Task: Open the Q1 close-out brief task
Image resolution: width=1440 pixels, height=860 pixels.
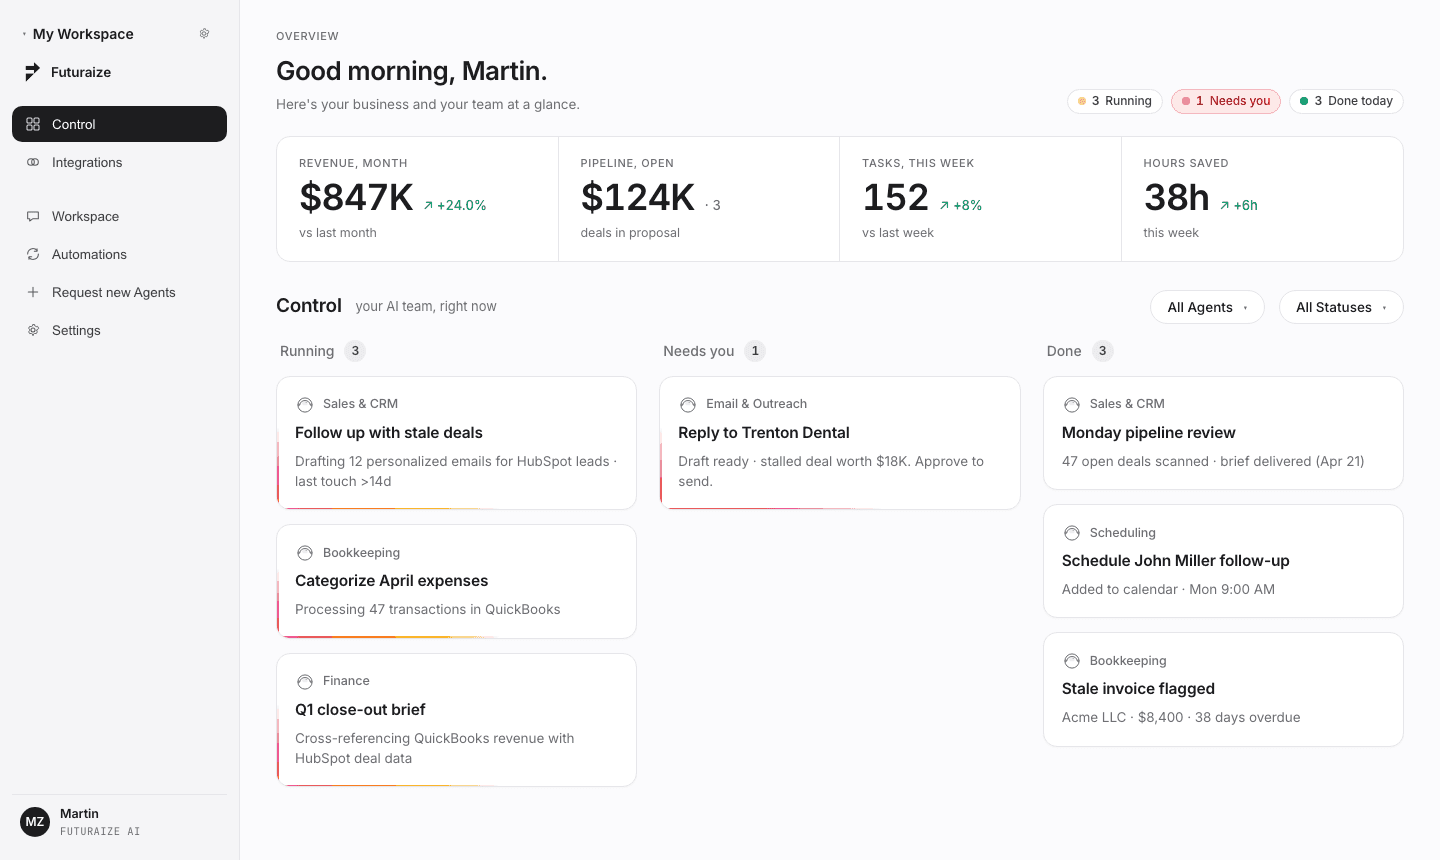Action: pos(456,720)
